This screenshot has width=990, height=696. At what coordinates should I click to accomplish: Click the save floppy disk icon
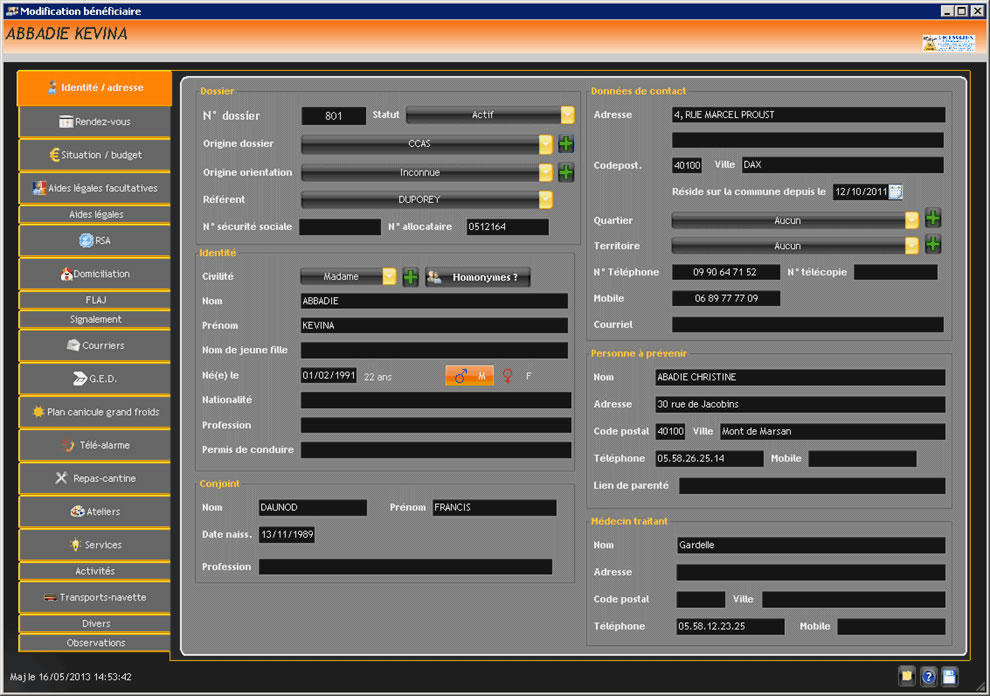[949, 677]
